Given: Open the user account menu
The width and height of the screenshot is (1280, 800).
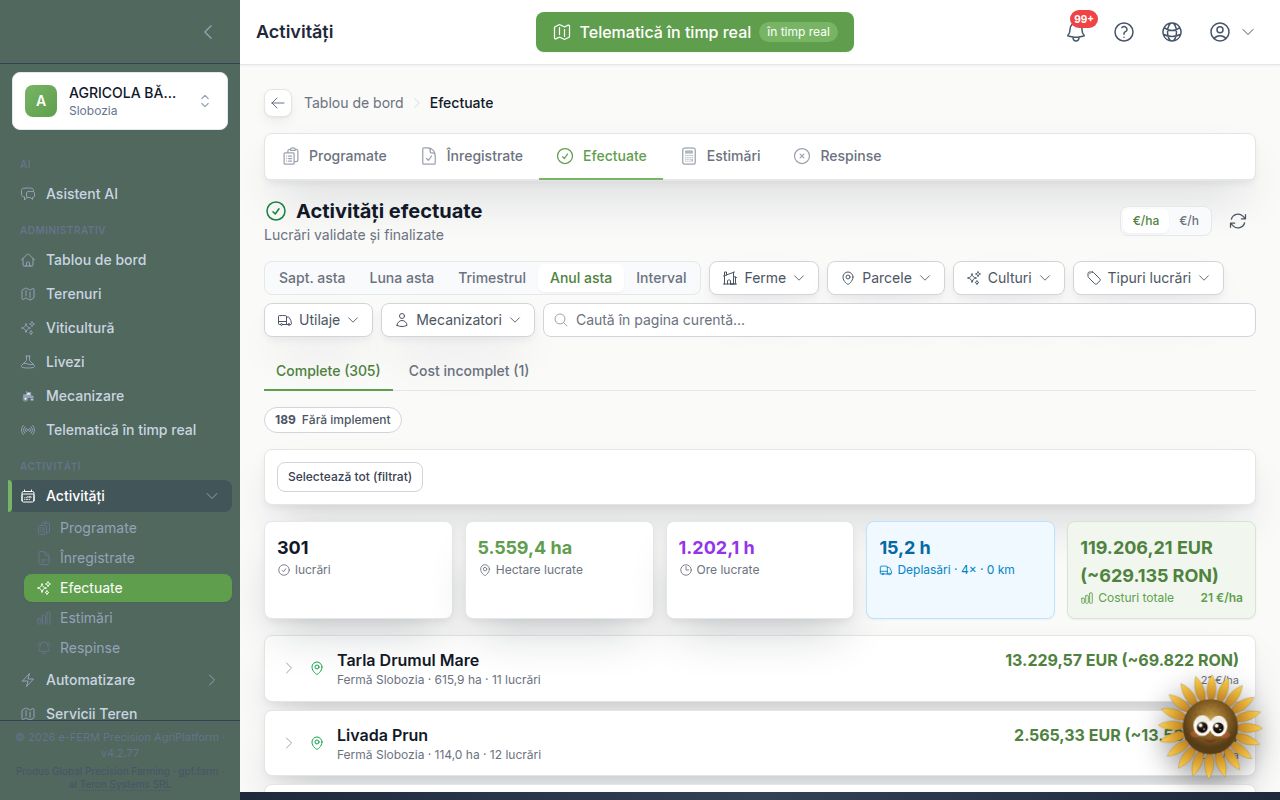Looking at the screenshot, I should (x=1231, y=32).
